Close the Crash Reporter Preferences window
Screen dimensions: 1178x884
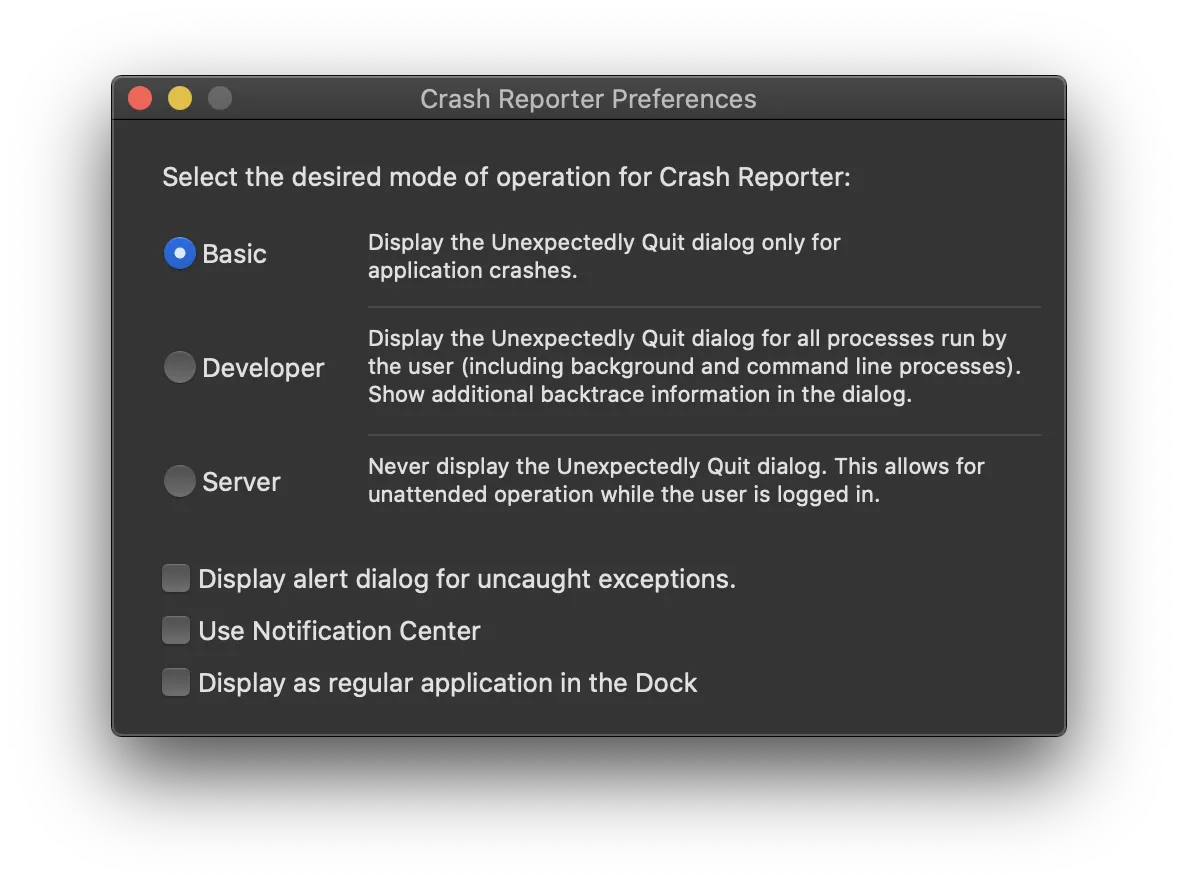point(140,99)
